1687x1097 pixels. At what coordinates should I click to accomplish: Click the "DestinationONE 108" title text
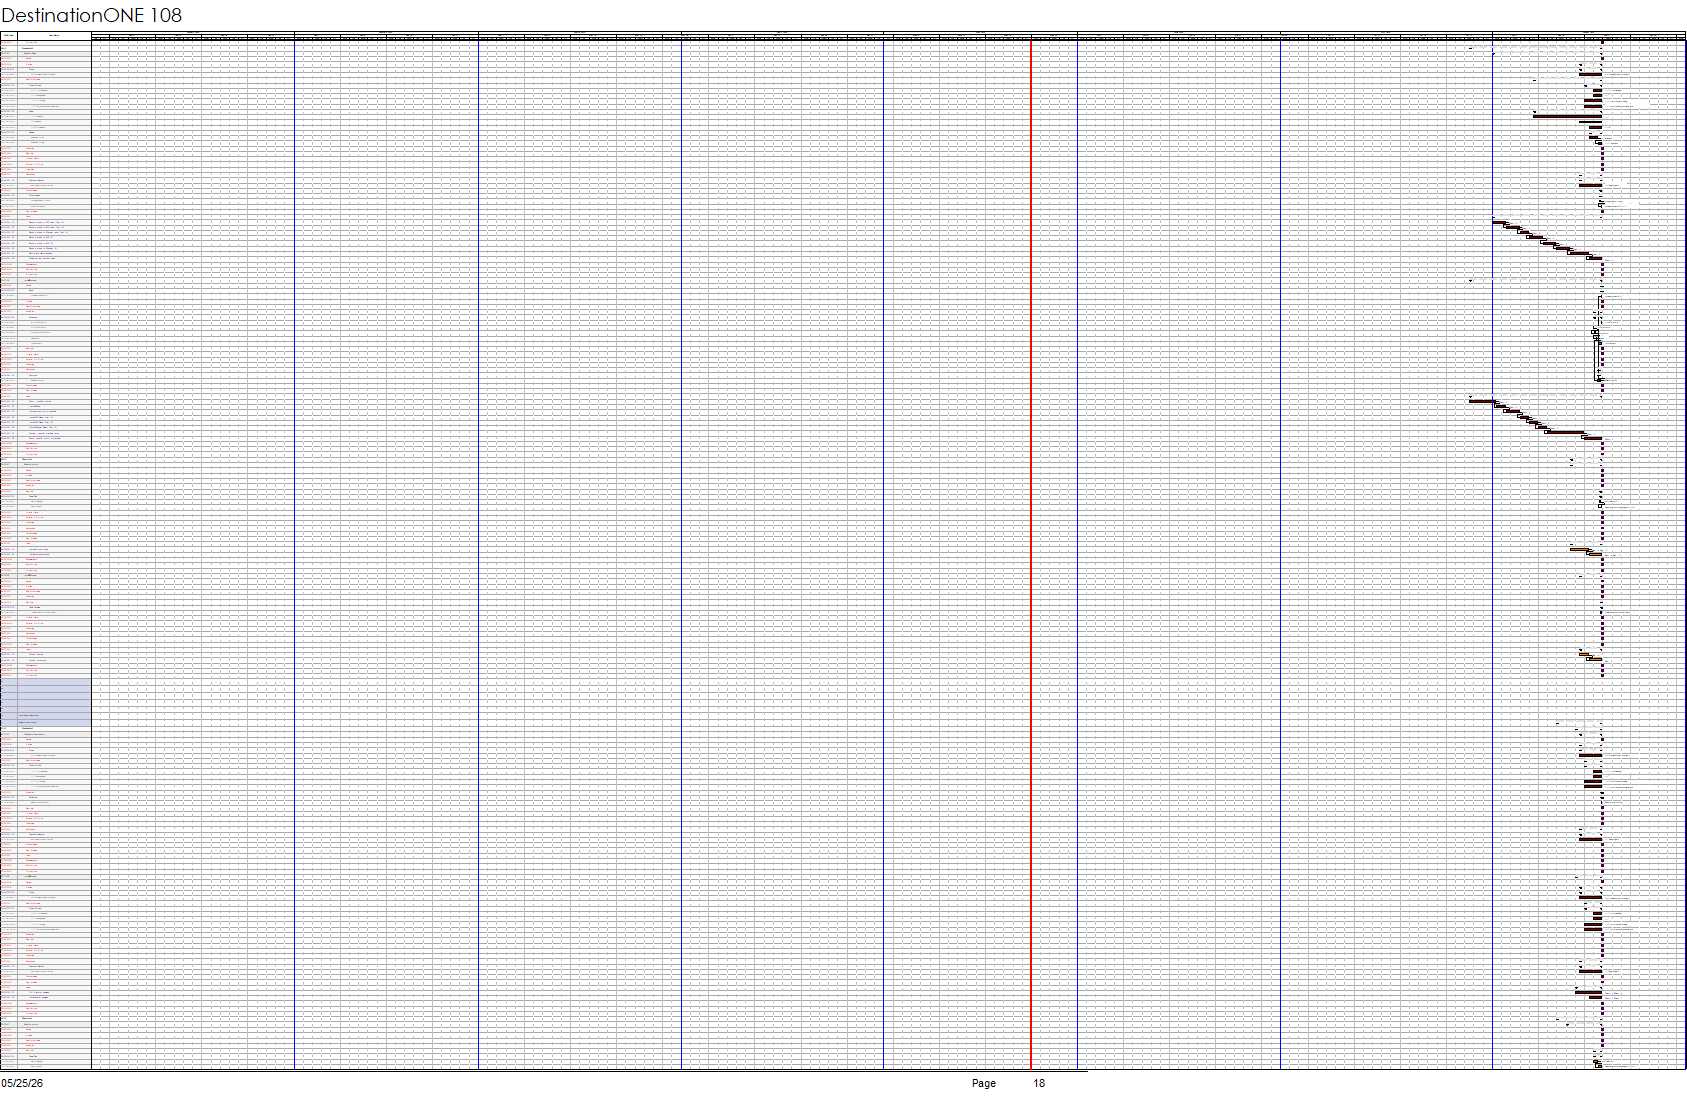pos(92,15)
